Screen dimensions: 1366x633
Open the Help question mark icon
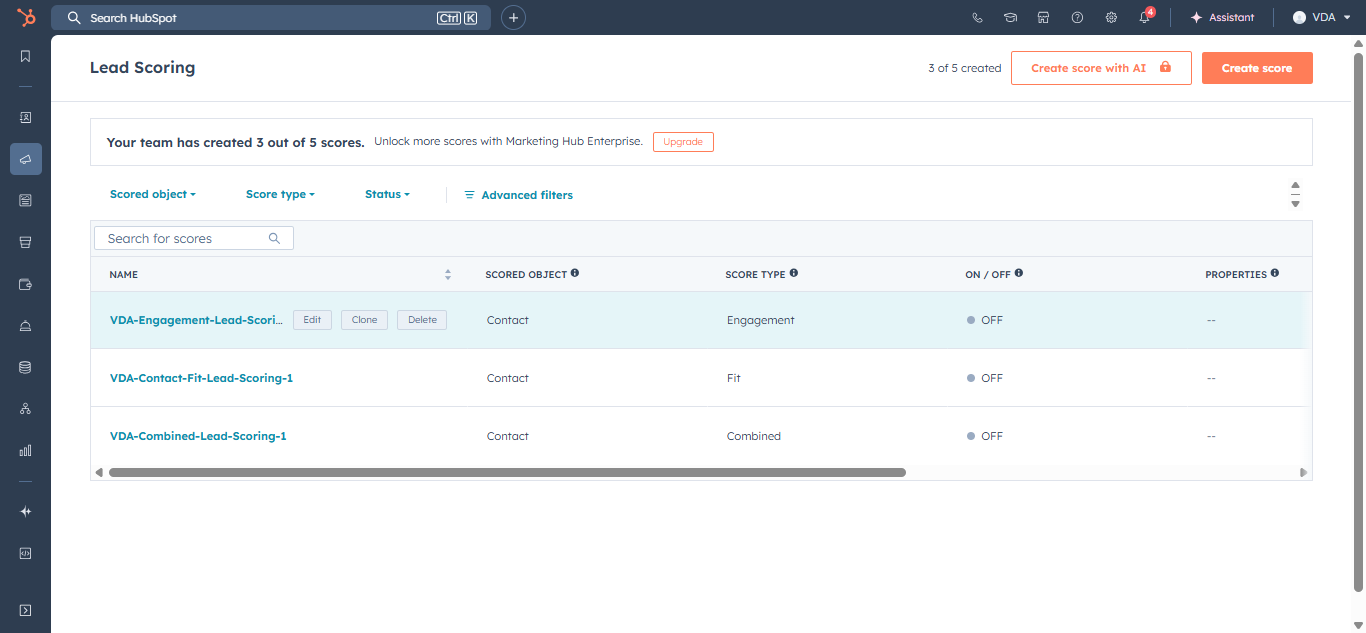click(1077, 17)
